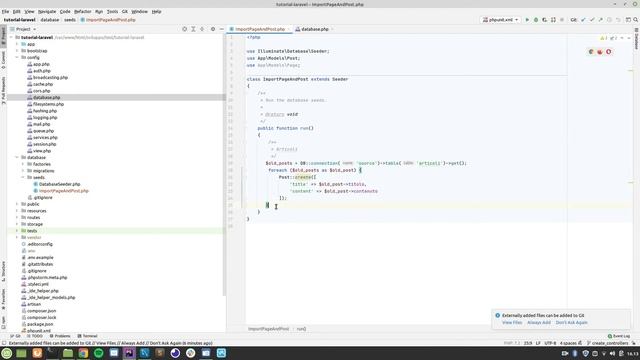The image size is (640, 360).
Task: Click Don't Ask Again link in notification
Action: coord(571,322)
